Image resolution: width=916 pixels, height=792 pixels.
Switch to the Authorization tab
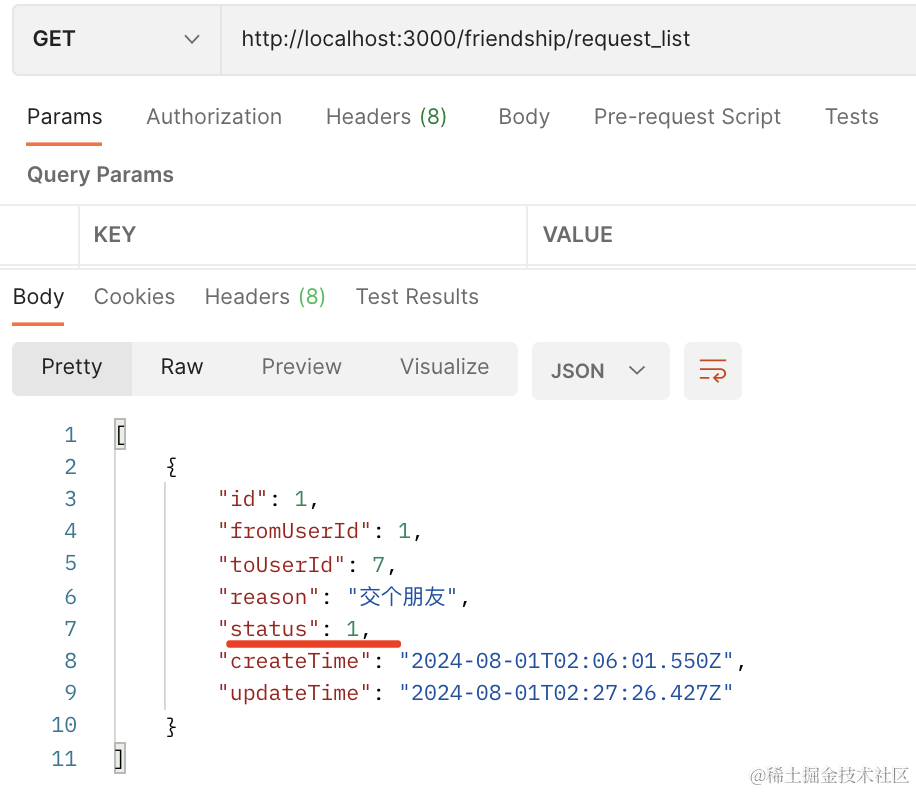[214, 117]
